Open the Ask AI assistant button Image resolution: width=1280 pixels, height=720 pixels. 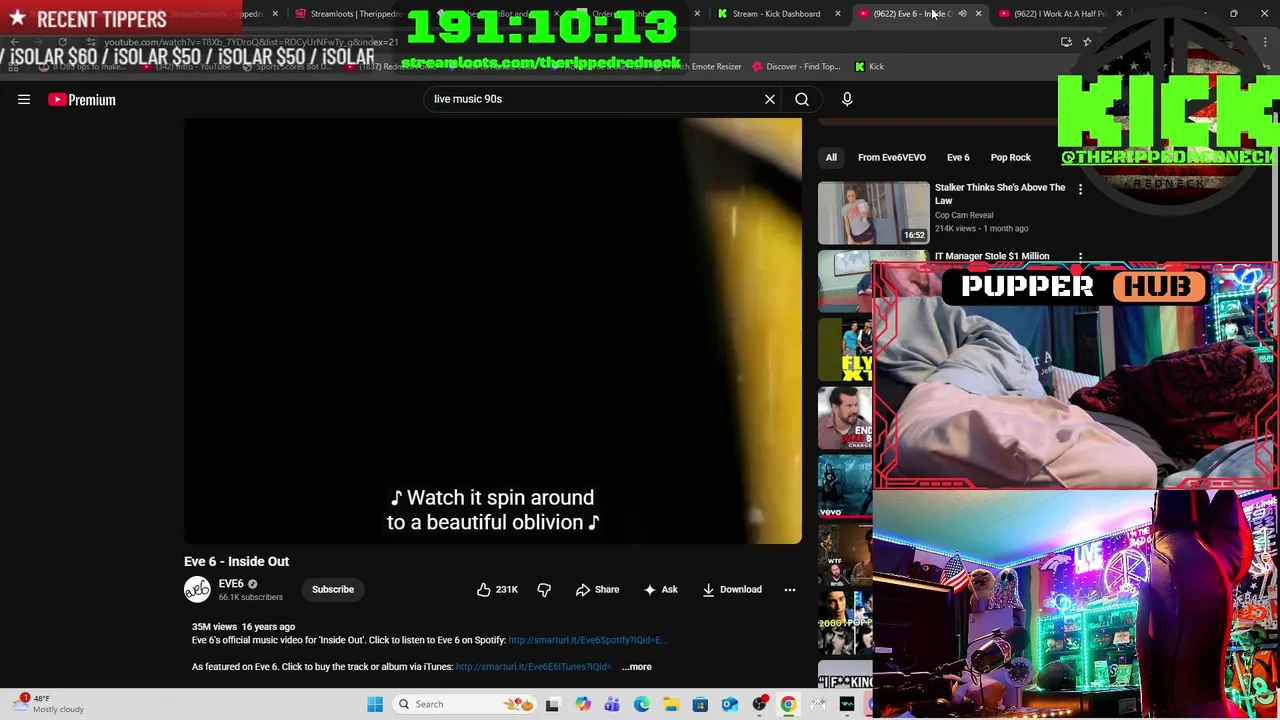tap(660, 590)
